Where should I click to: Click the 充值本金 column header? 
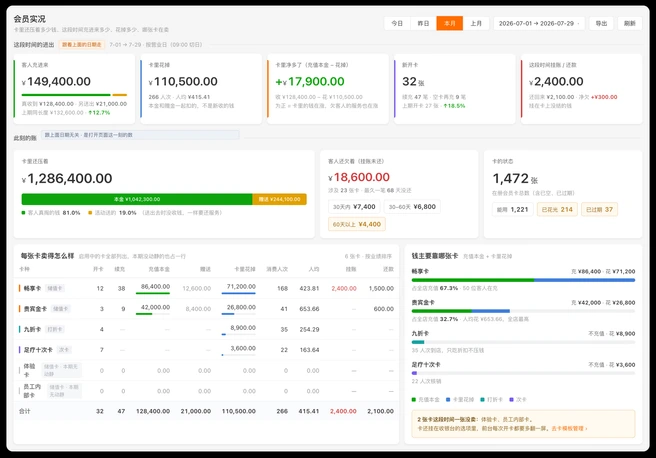pyautogui.click(x=159, y=269)
